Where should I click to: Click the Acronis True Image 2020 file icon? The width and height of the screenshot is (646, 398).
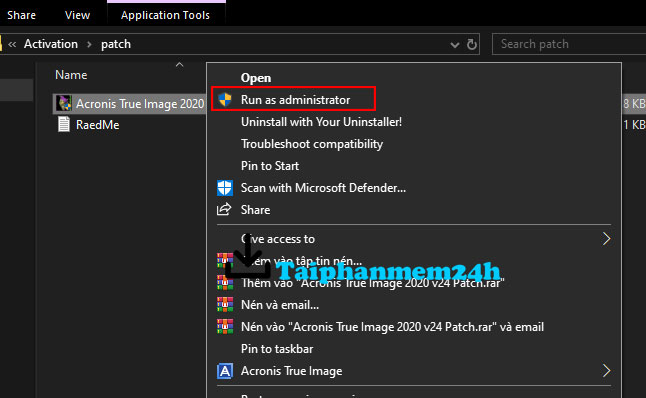tap(64, 103)
